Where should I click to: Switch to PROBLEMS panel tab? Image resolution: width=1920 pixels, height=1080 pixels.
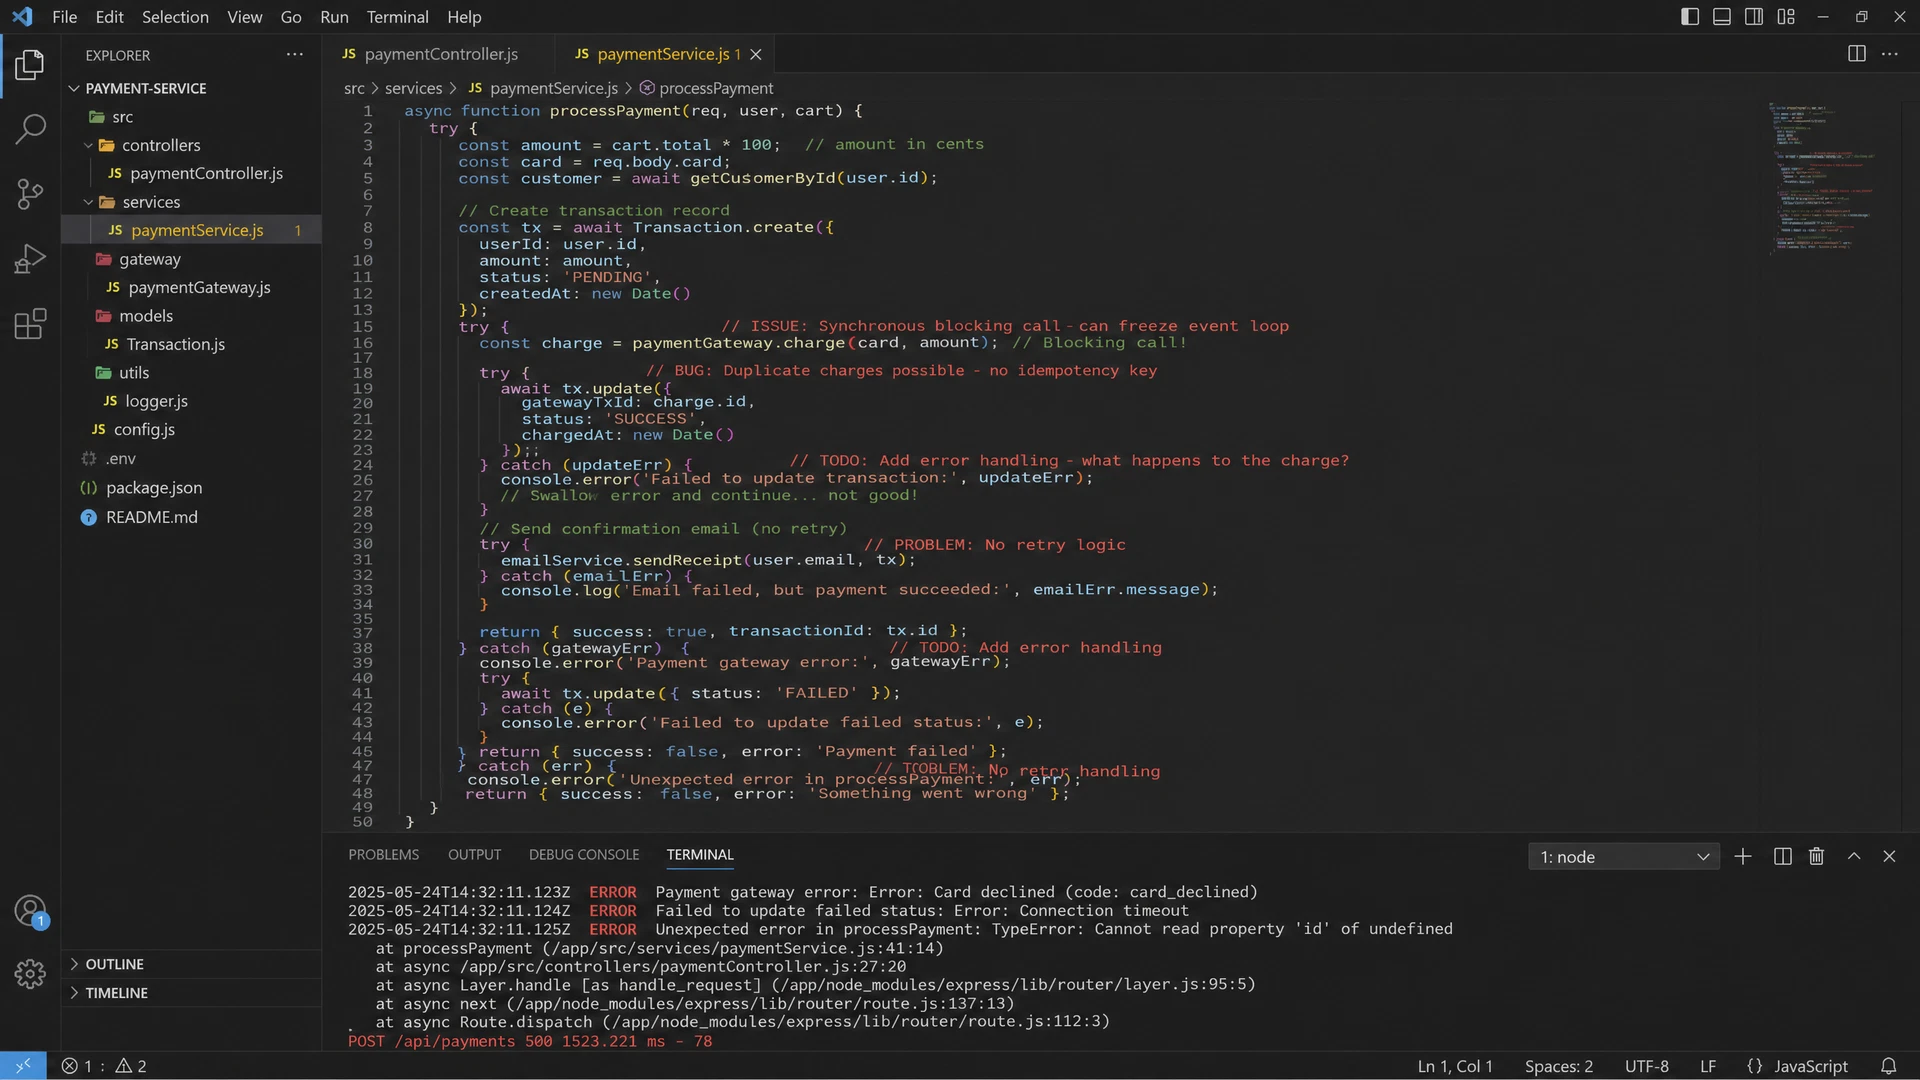[383, 855]
